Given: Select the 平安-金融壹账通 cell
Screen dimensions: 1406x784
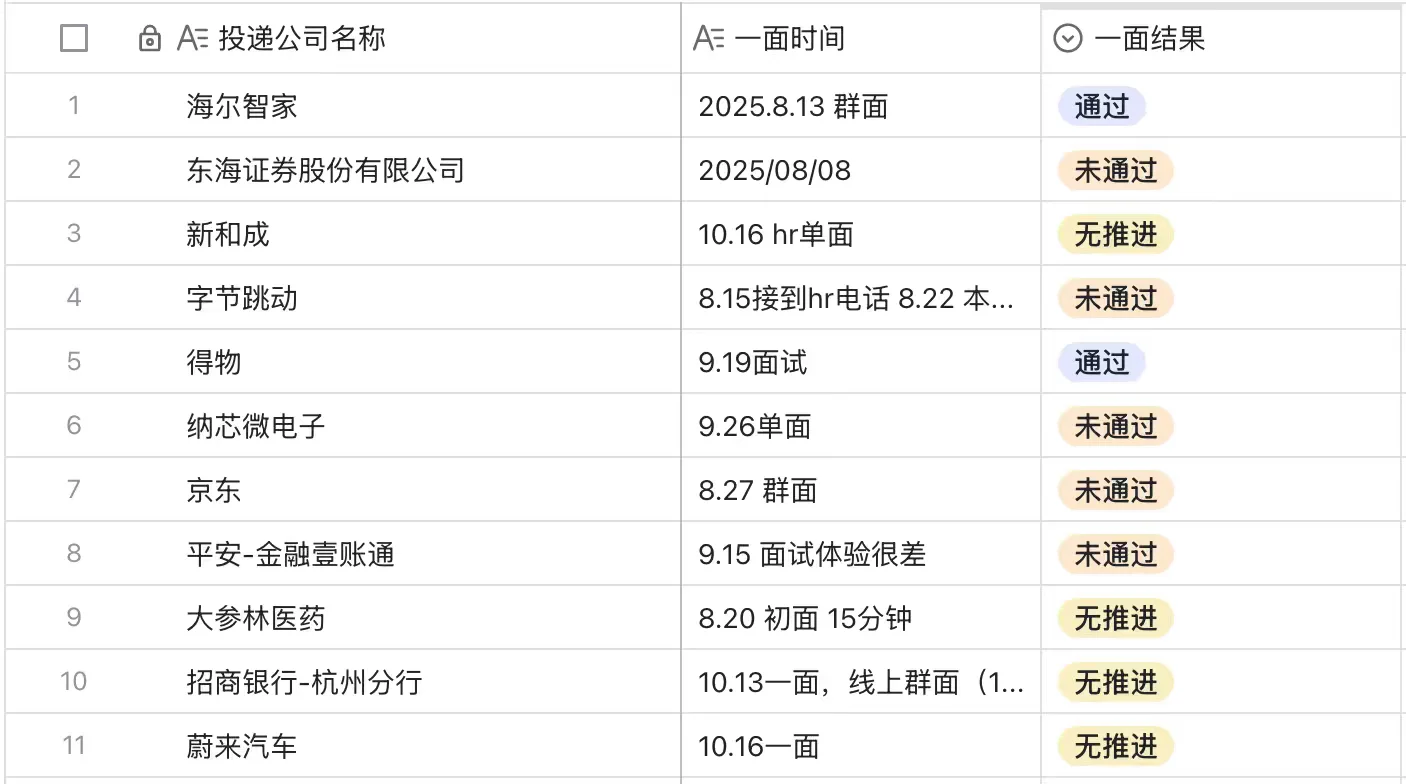Looking at the screenshot, I should click(x=290, y=554).
